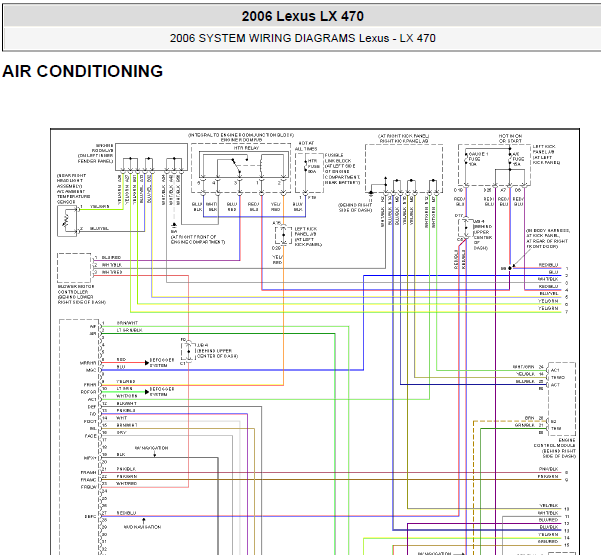Click the "GRN/WHT" wire label at pin 1
Image resolution: width=601 pixels, height=555 pixels.
pyautogui.click(x=127, y=323)
